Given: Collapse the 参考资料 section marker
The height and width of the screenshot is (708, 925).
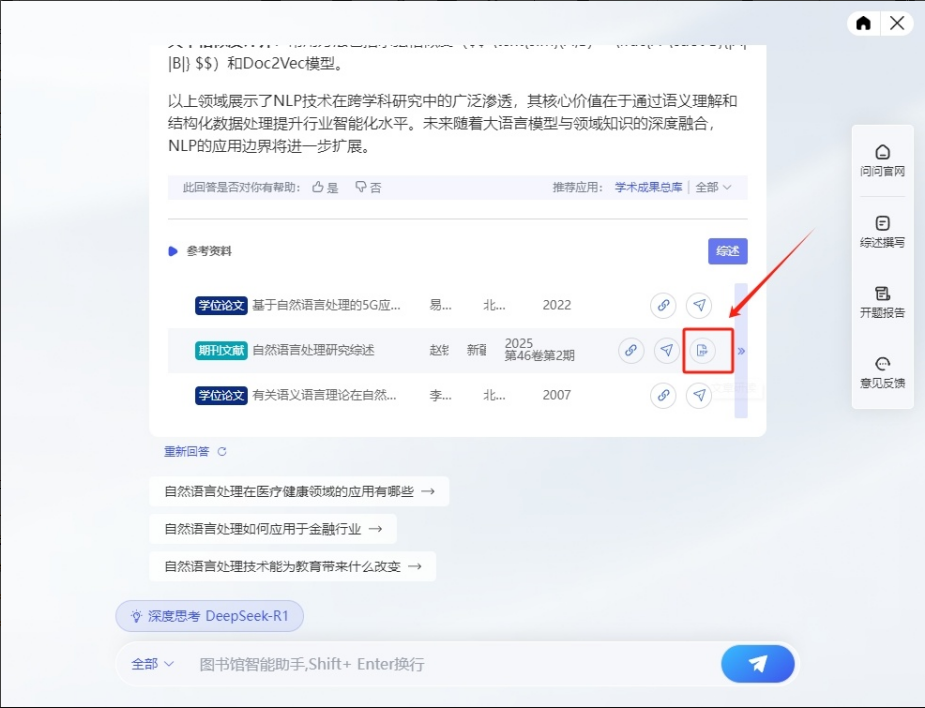Looking at the screenshot, I should (173, 251).
